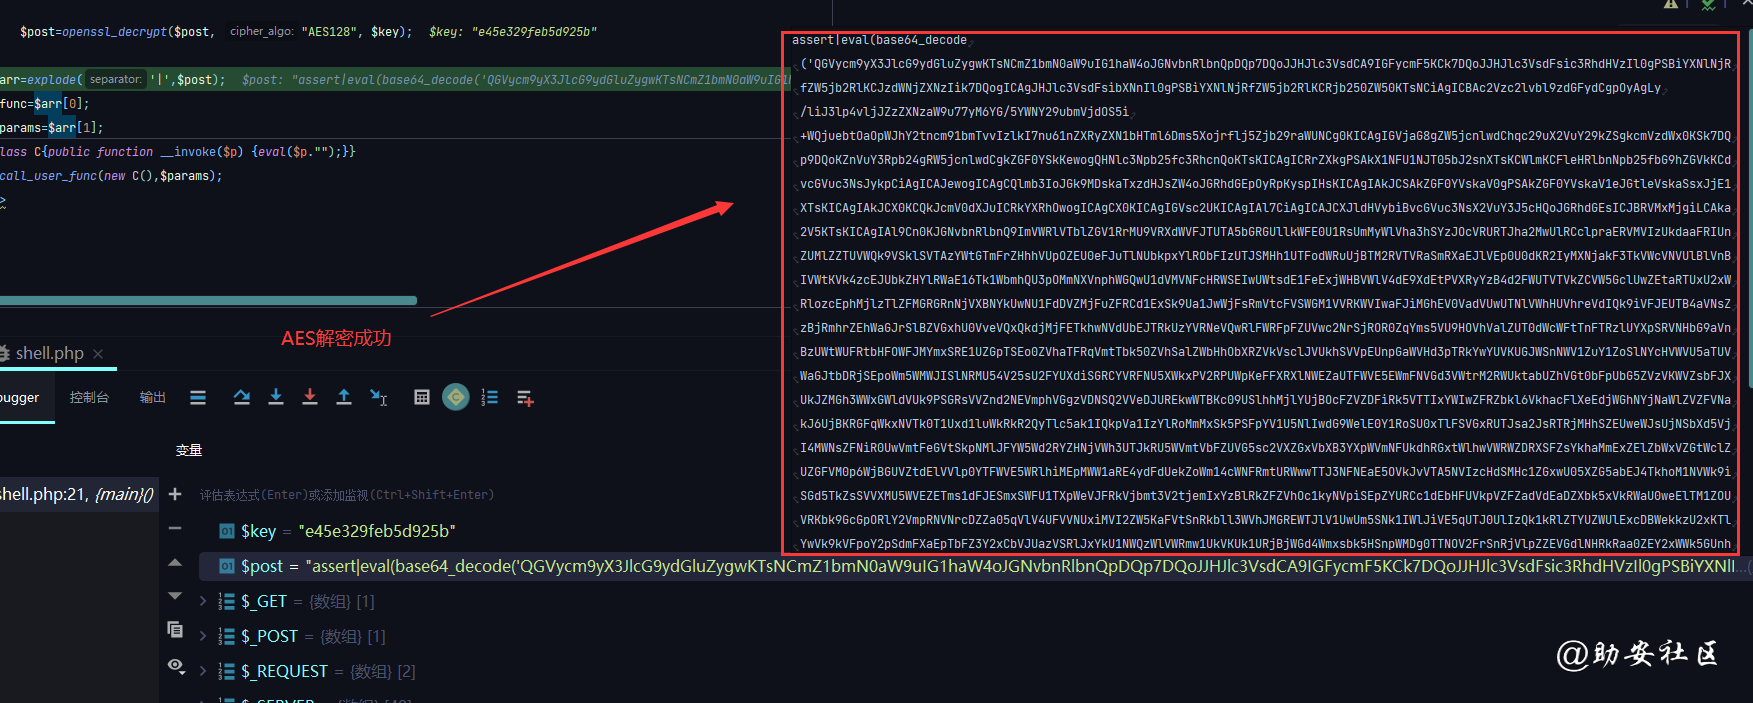Click the numbered list icon in debugger toolbar

490,398
